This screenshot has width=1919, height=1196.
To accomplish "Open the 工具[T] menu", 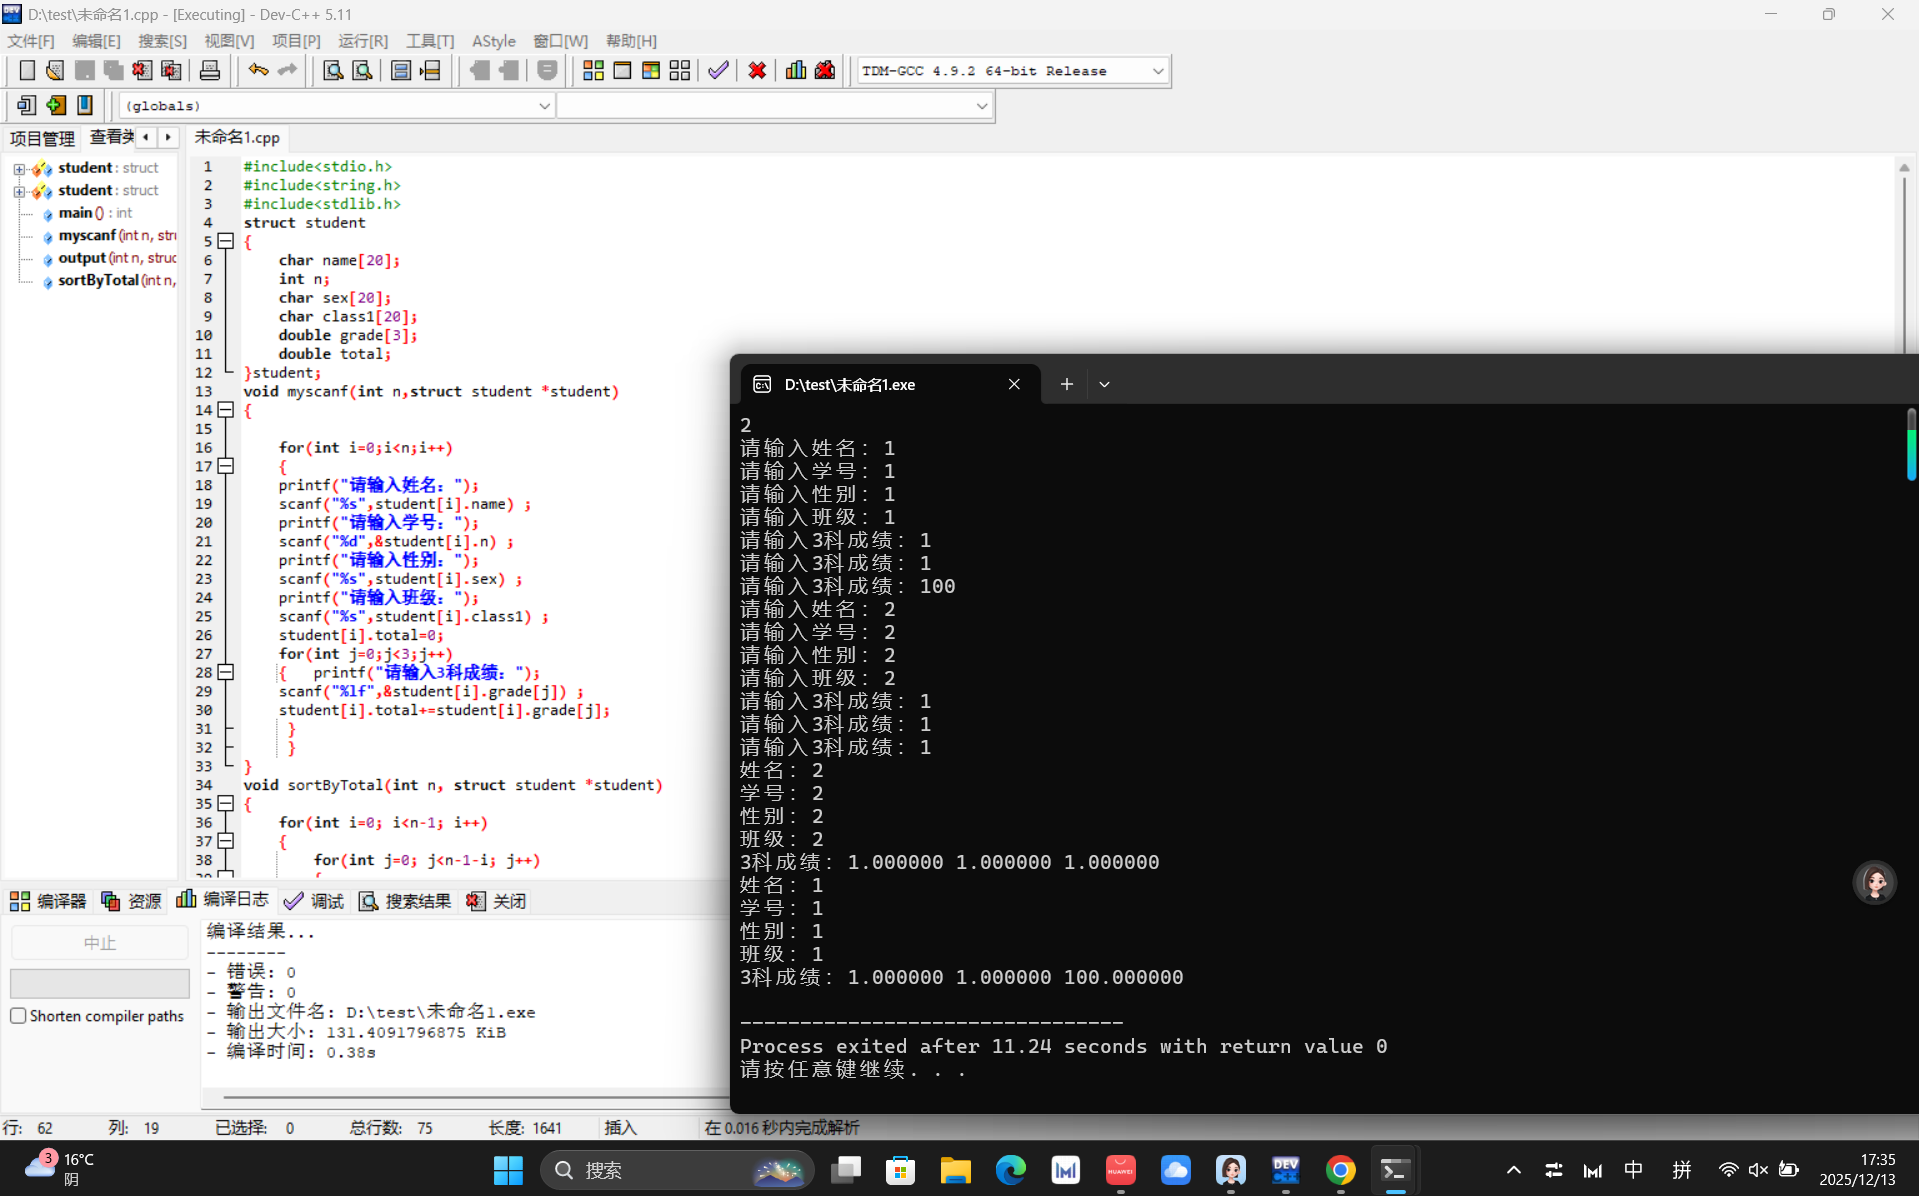I will point(430,41).
